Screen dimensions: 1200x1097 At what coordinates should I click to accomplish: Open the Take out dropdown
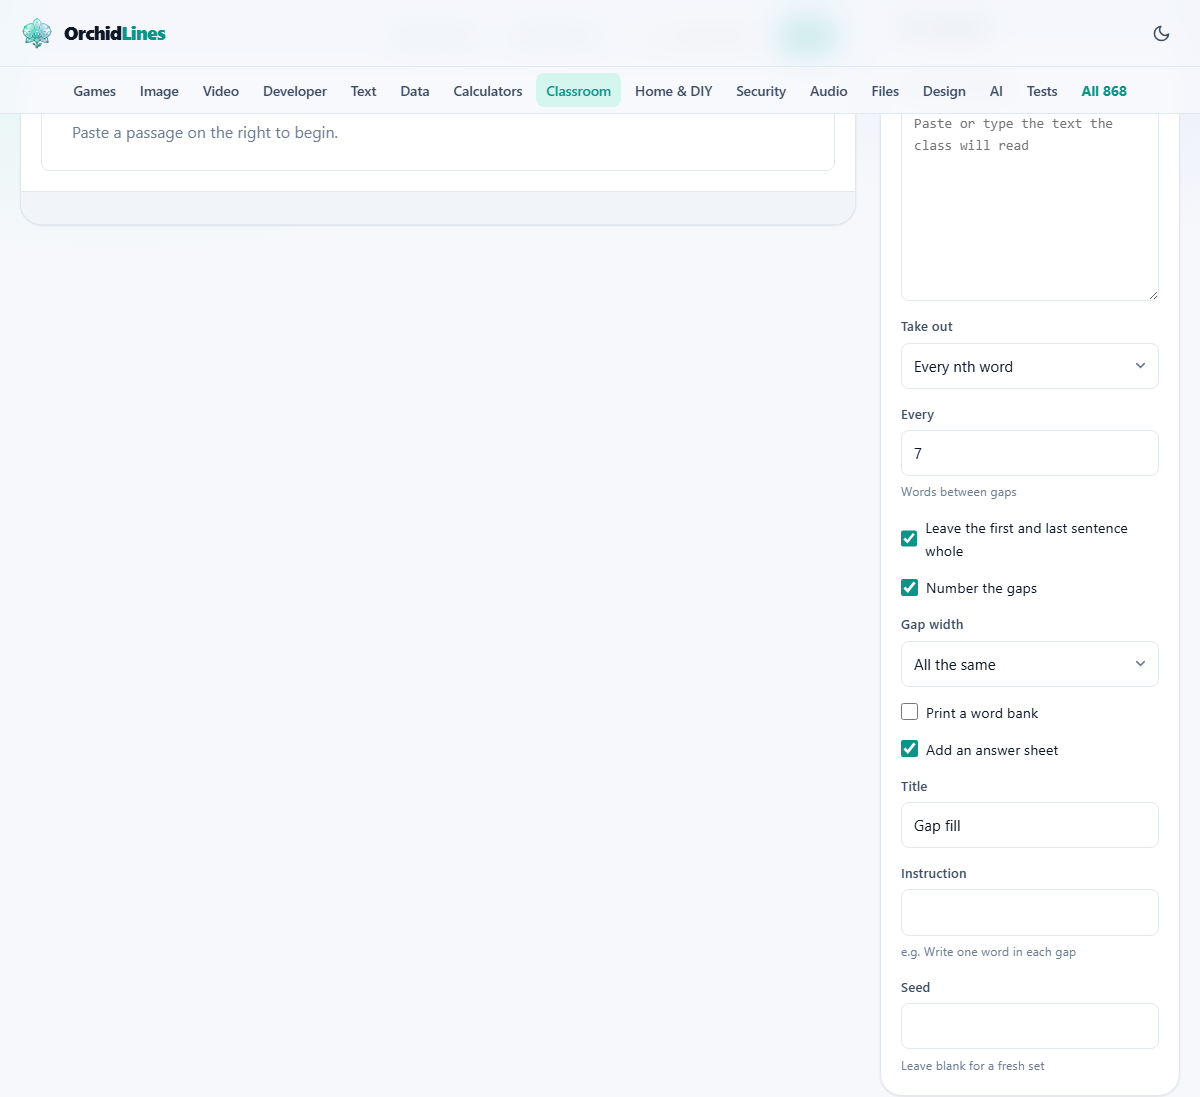(x=1030, y=366)
